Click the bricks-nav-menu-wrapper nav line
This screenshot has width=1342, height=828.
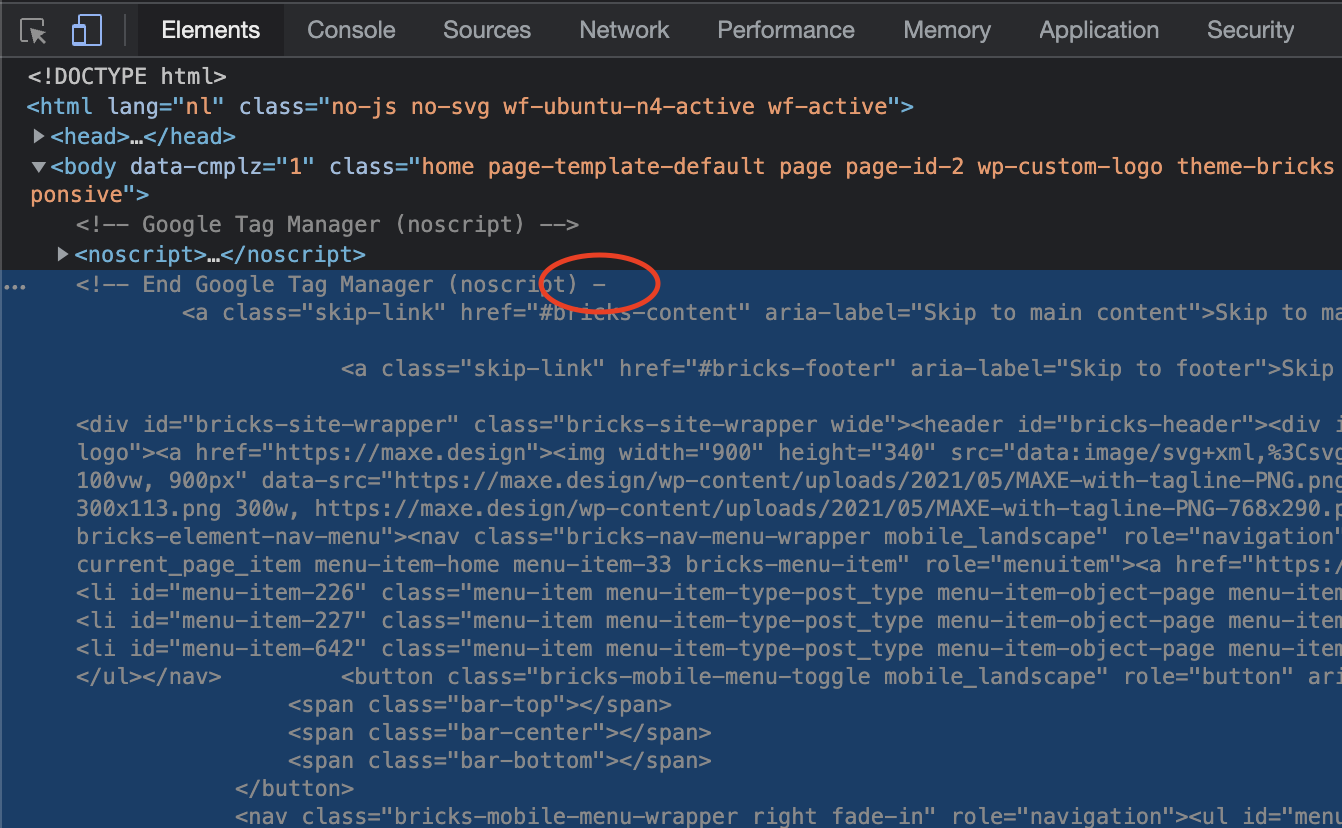pos(709,537)
